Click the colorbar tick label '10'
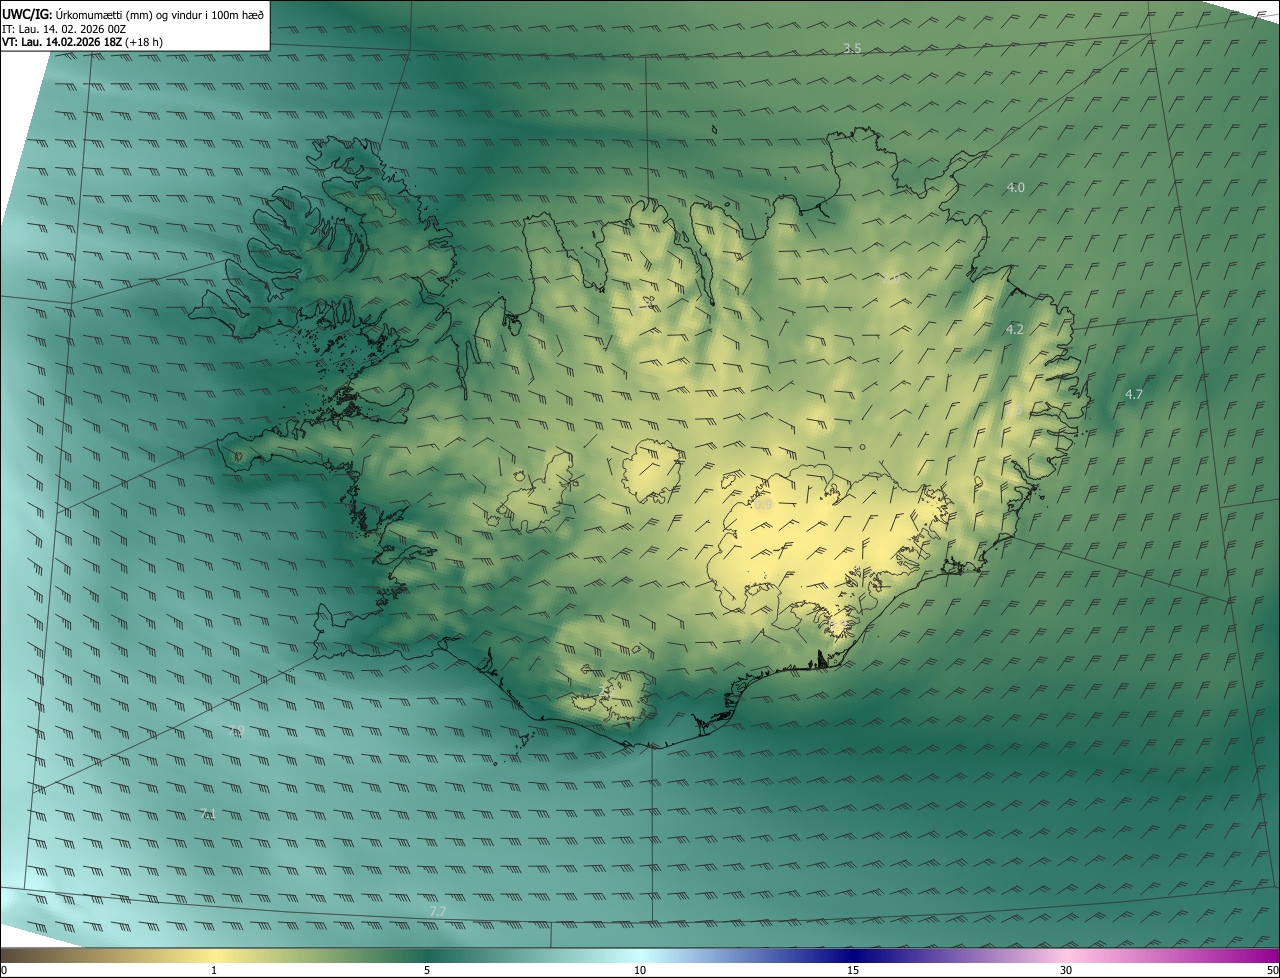The image size is (1280, 978). click(x=640, y=970)
